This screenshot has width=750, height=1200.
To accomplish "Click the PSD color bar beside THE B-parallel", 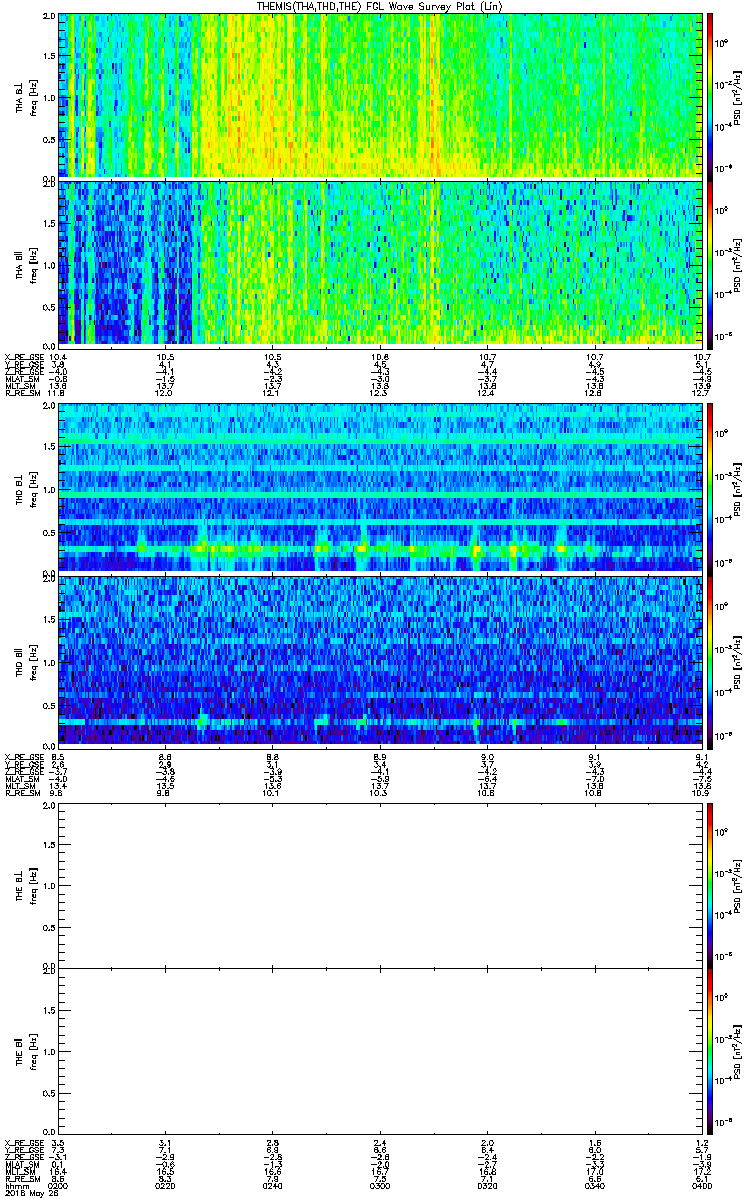I will point(710,1051).
